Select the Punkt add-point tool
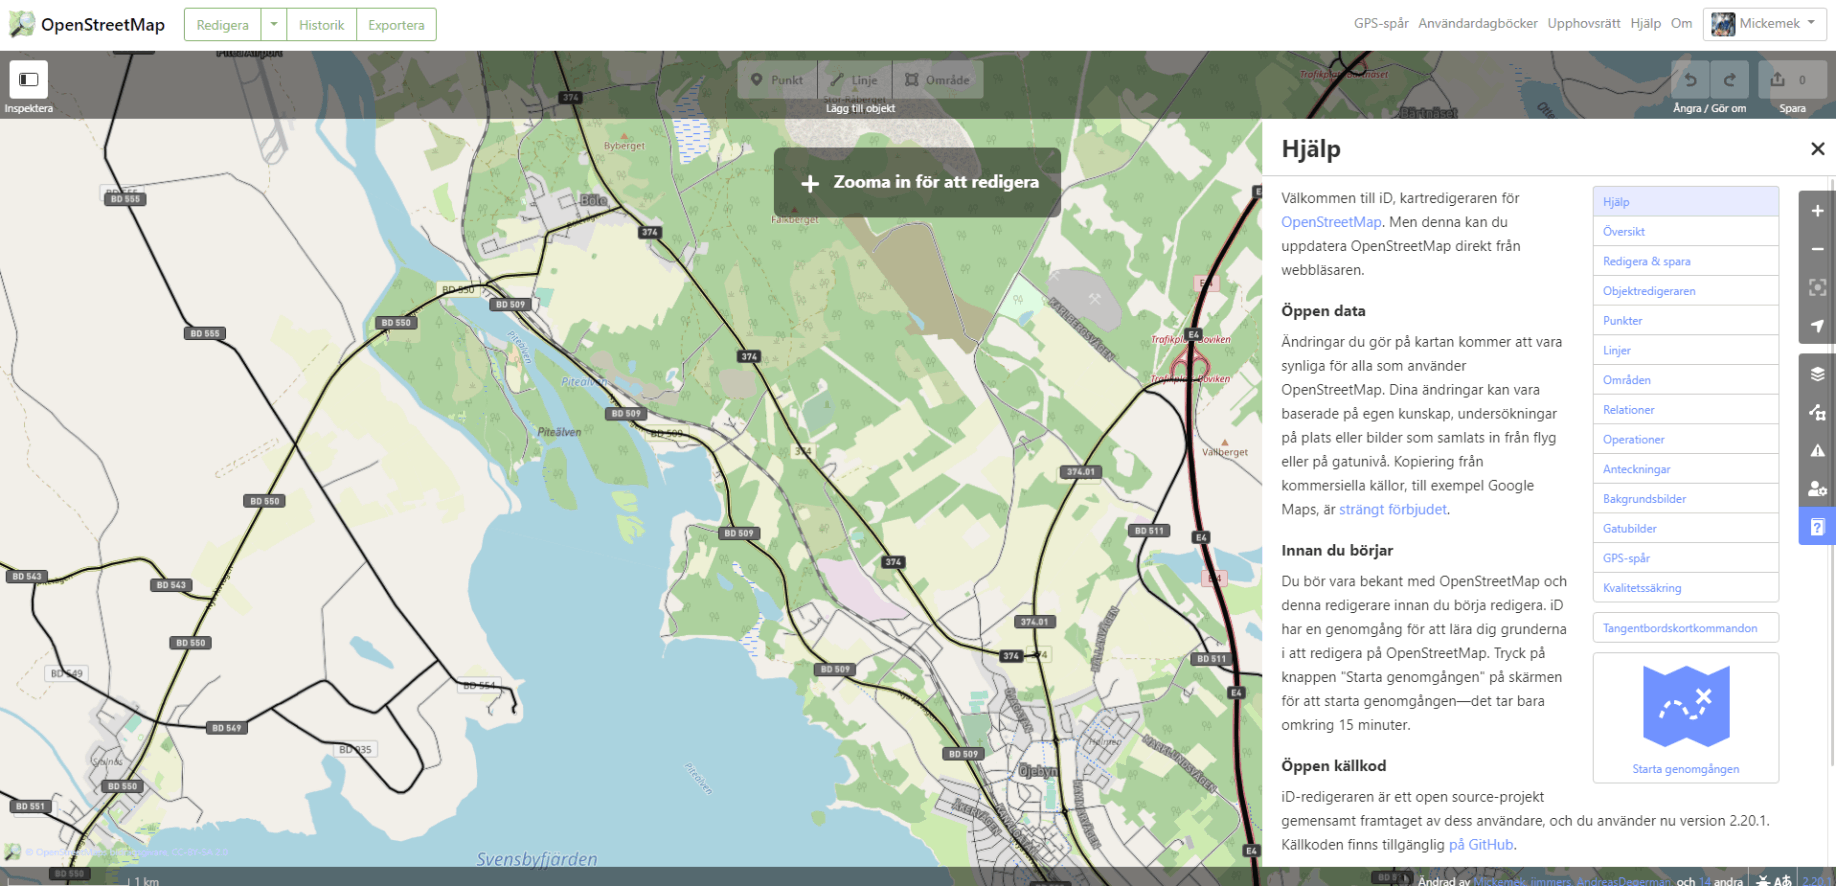Image resolution: width=1836 pixels, height=886 pixels. 777,80
